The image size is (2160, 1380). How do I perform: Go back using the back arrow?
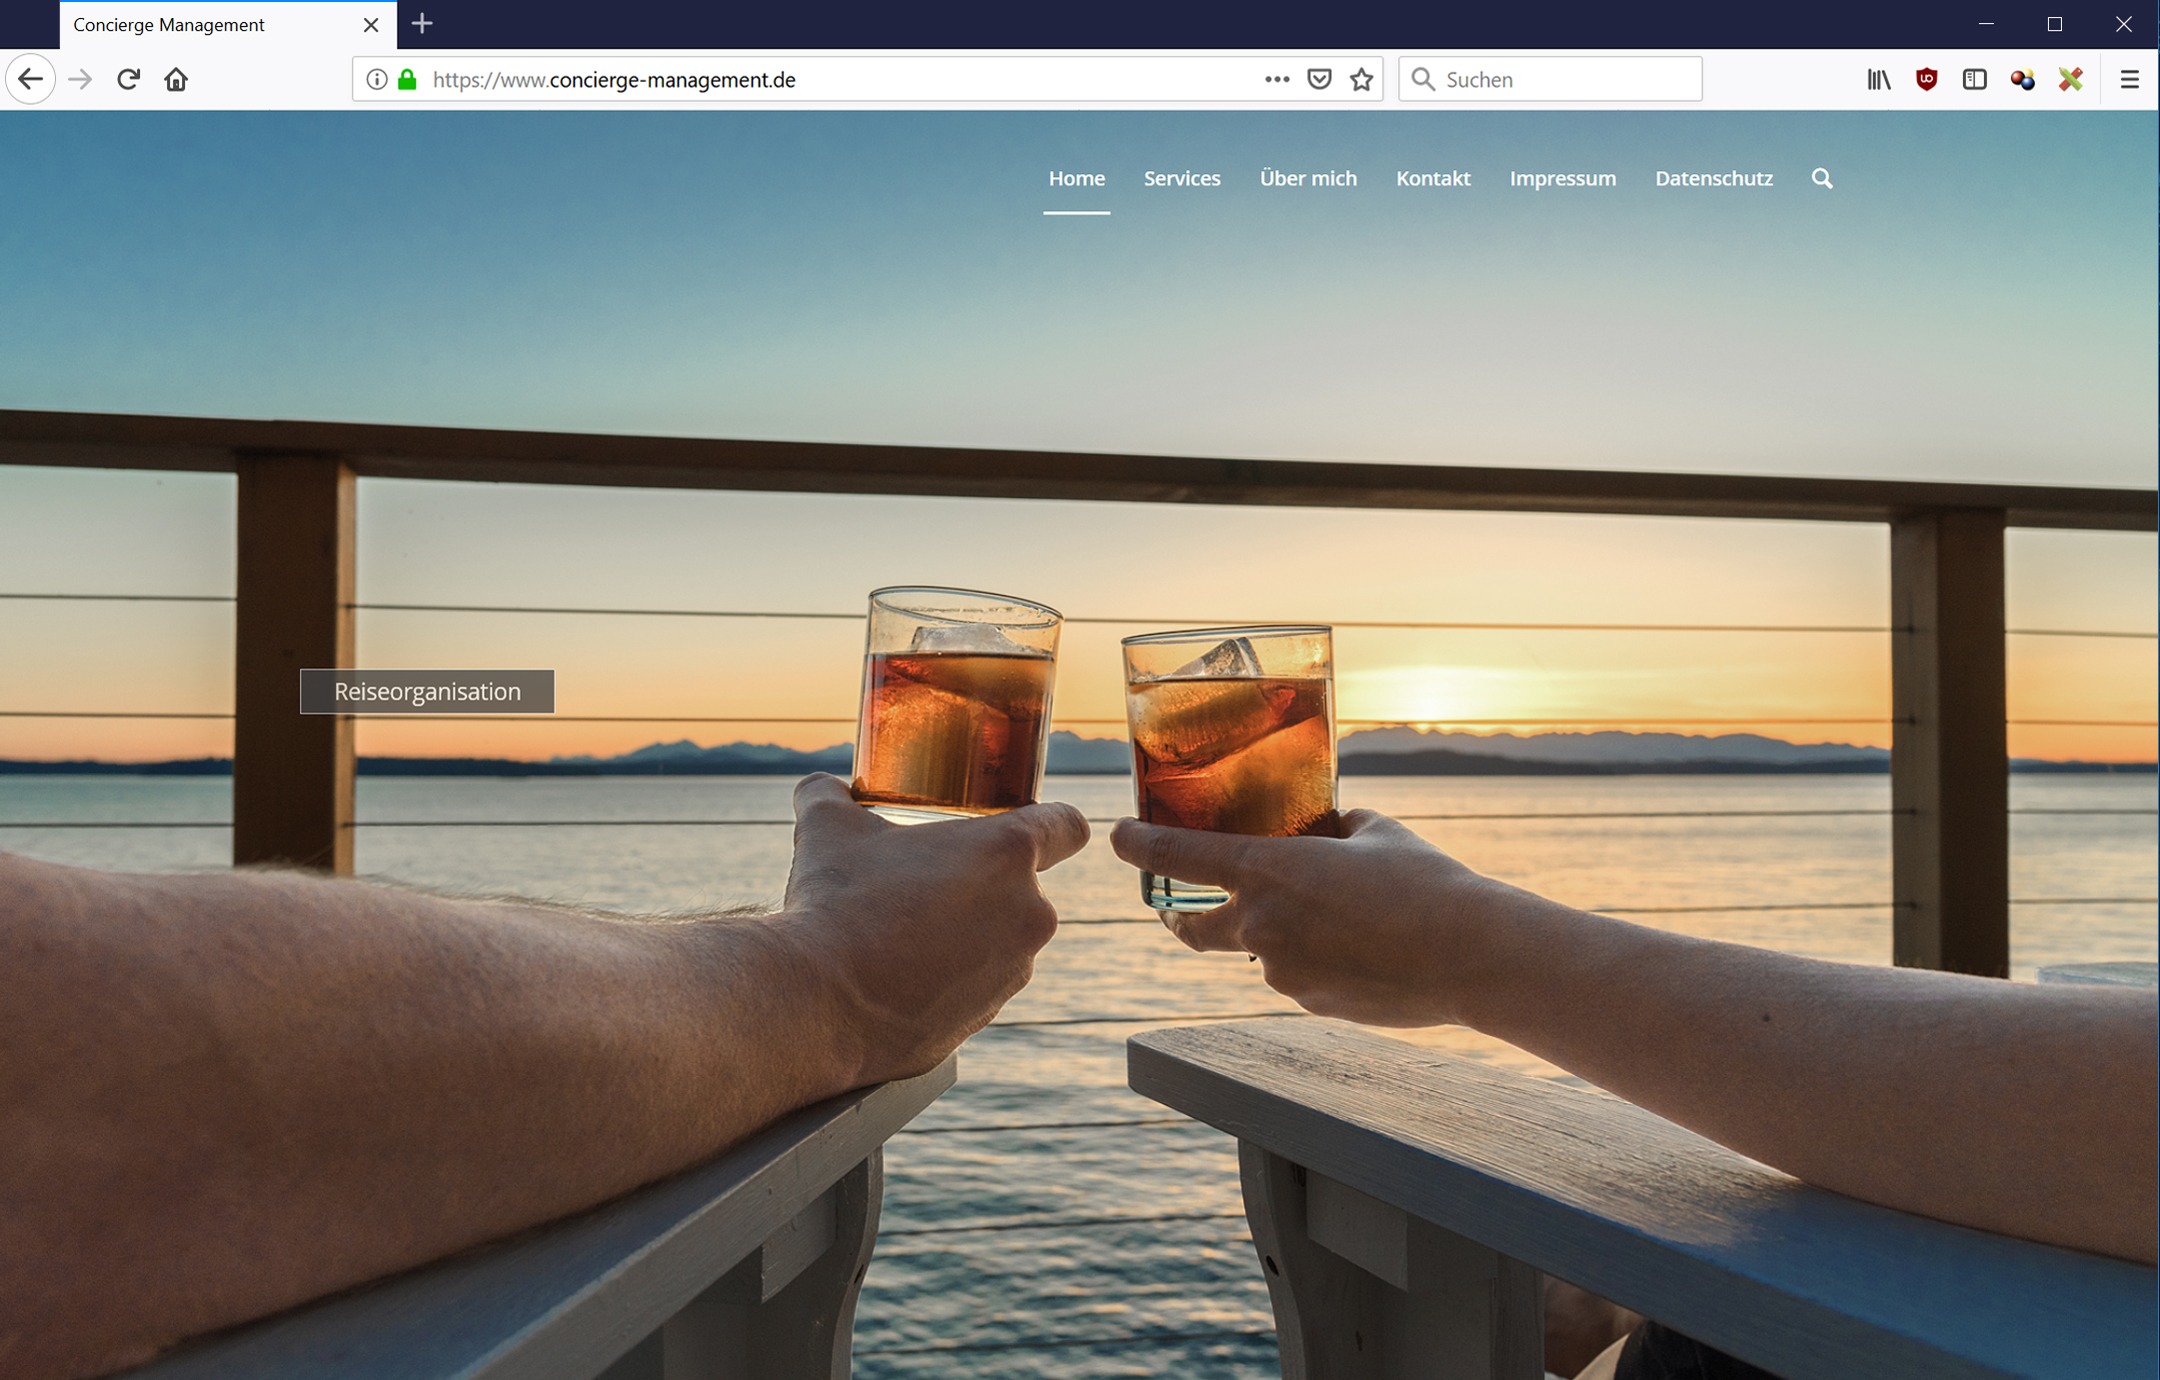coord(30,79)
